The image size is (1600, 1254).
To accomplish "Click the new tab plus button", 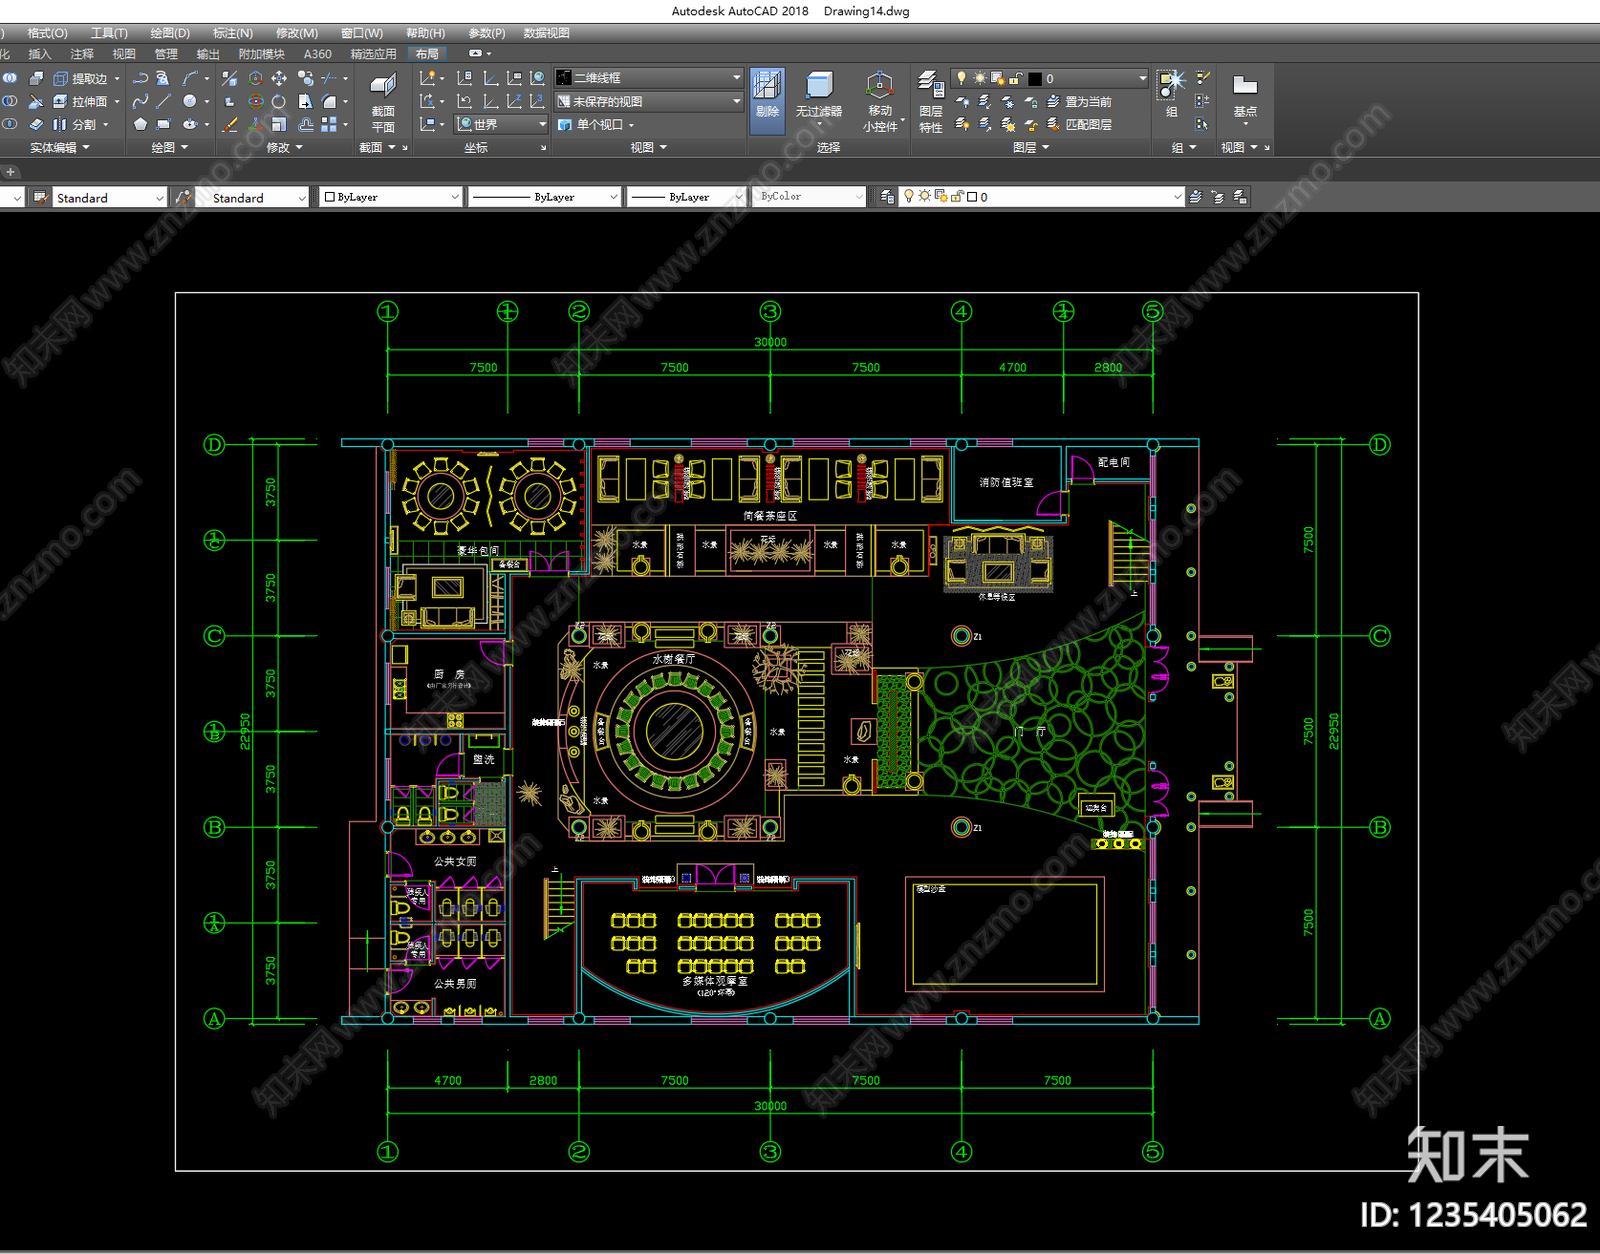I will click(11, 171).
